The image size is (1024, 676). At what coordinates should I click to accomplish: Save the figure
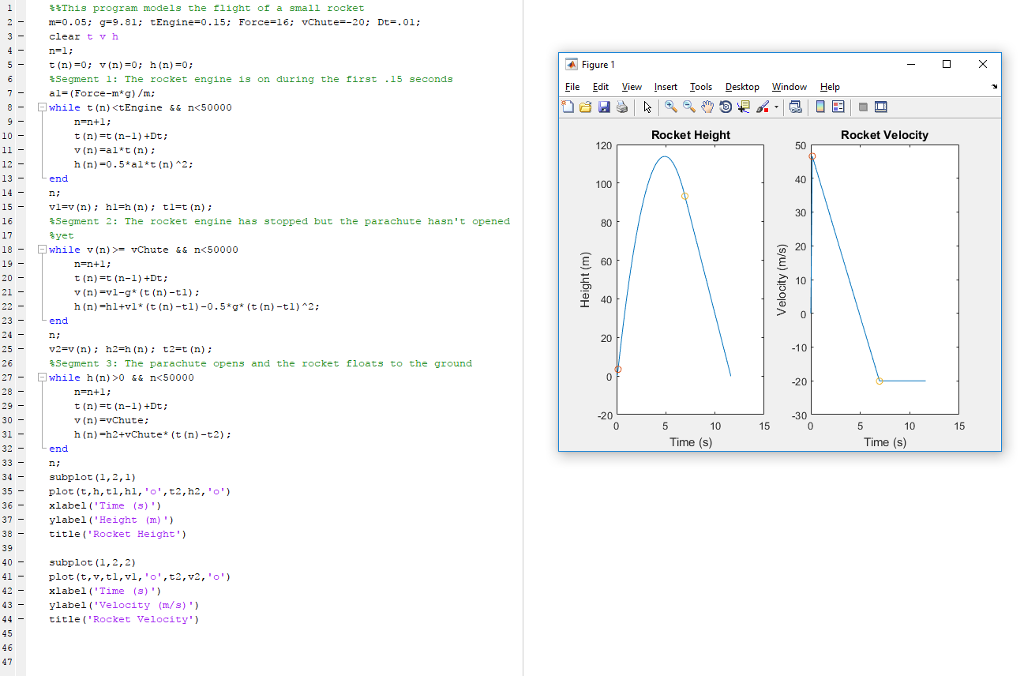[x=604, y=106]
